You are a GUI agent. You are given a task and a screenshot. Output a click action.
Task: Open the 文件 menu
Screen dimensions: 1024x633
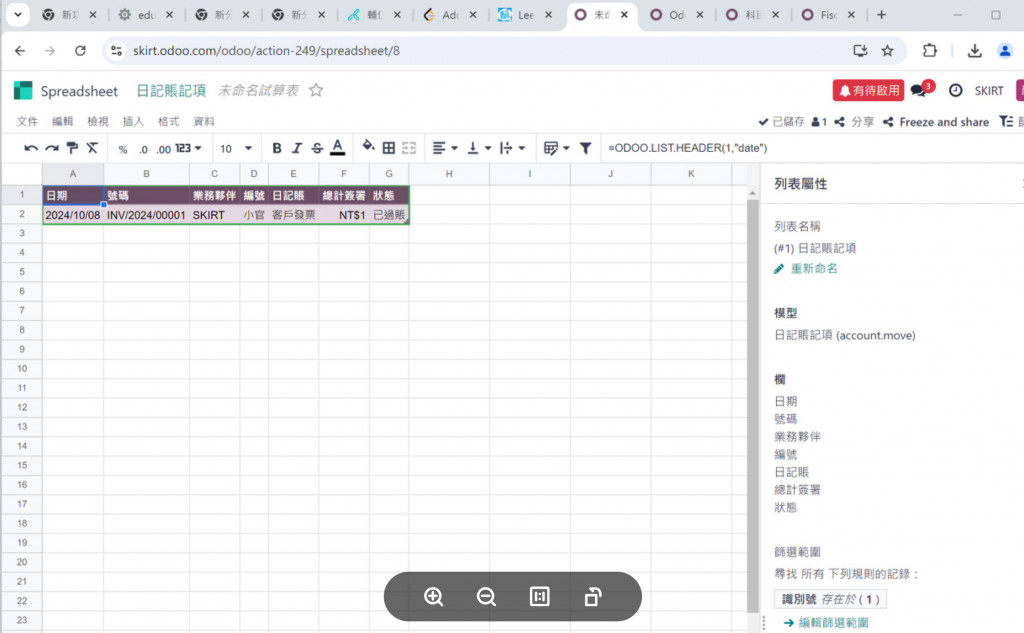coord(27,122)
